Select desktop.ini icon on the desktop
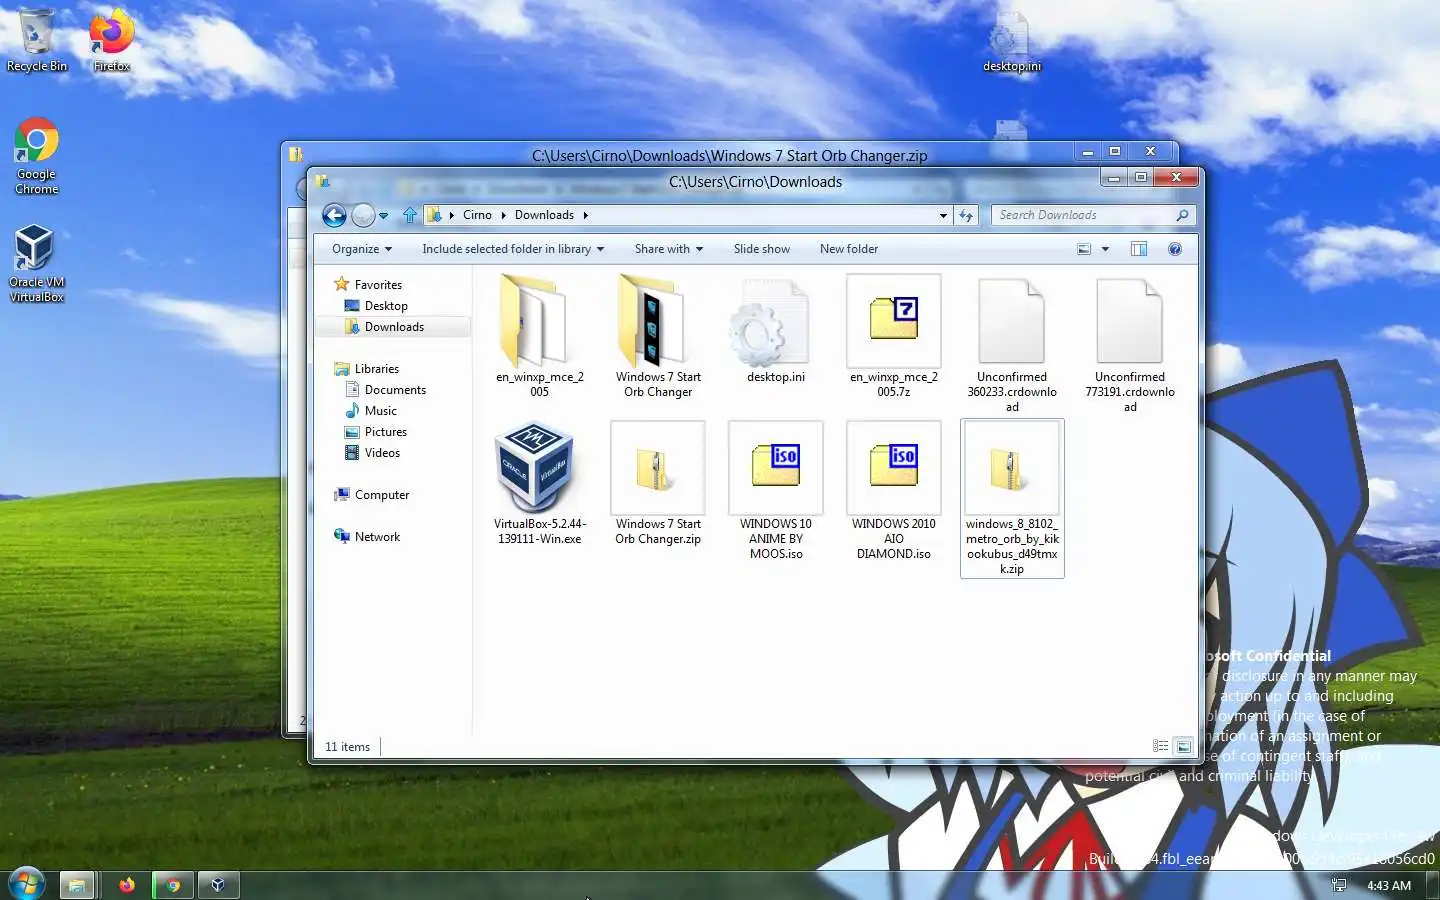Screen dimensions: 1440x900 [1011, 43]
